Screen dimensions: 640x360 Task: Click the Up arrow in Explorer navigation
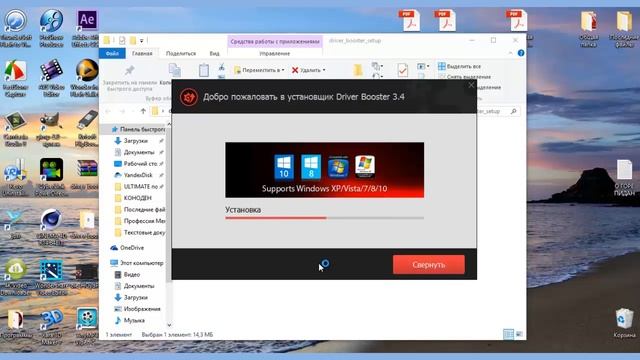pyautogui.click(x=143, y=111)
